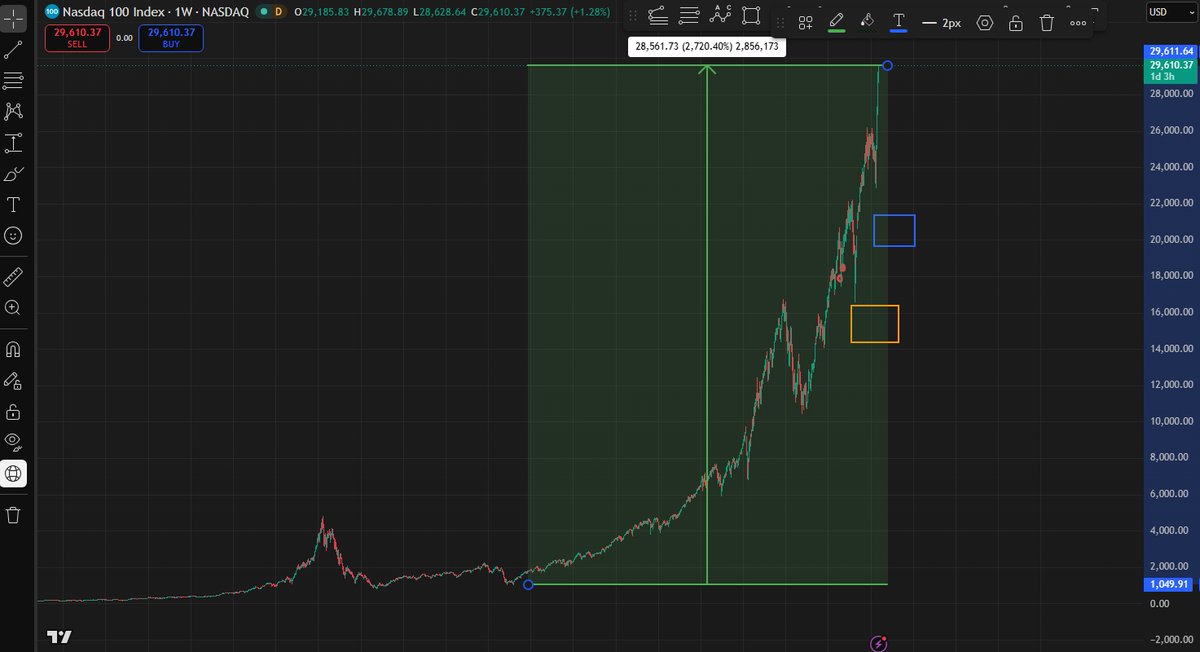Click the blue 1,049.91 price axis label

point(1170,584)
